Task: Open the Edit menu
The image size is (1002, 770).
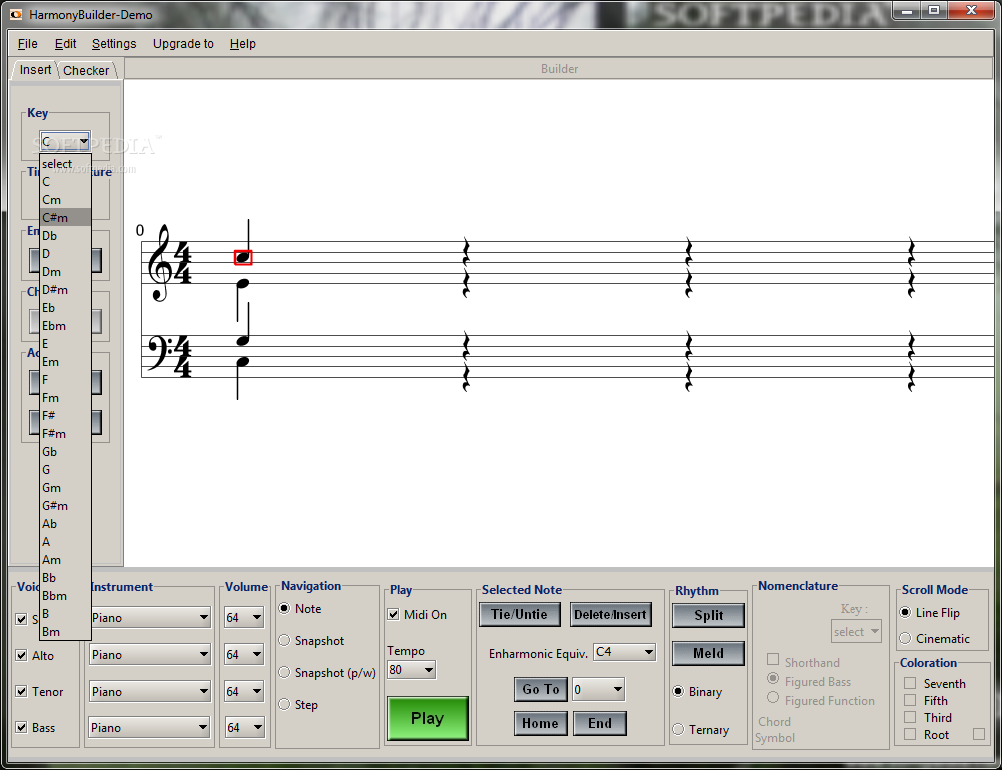Action: [x=65, y=43]
